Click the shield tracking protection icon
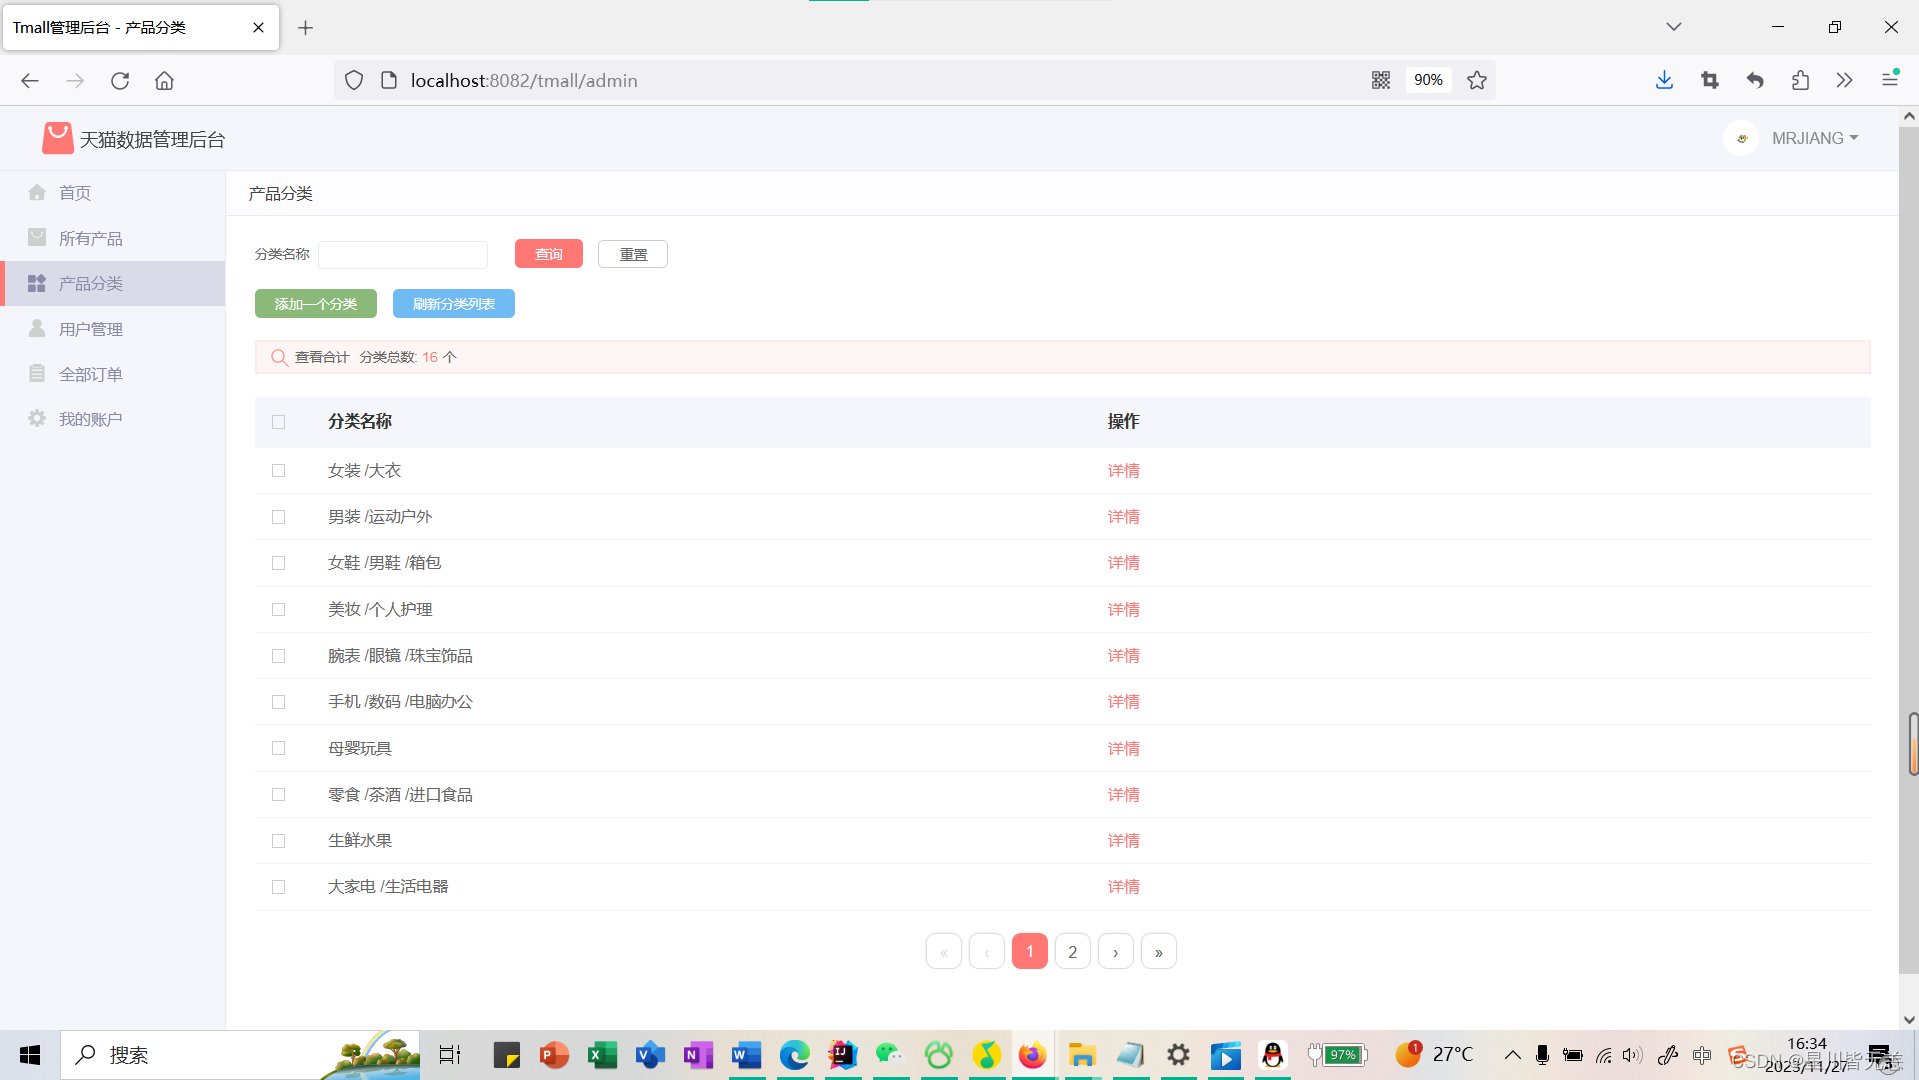1919x1080 pixels. (354, 80)
